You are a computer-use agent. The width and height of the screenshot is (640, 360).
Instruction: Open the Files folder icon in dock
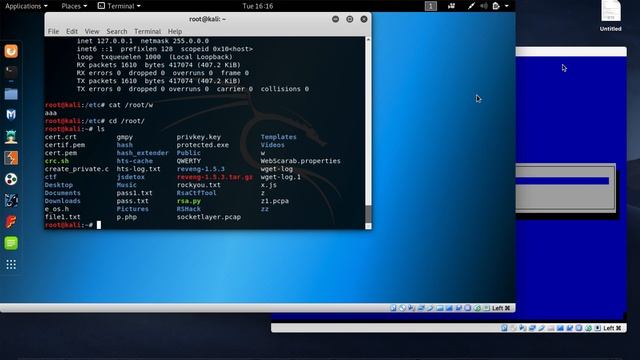pos(11,94)
